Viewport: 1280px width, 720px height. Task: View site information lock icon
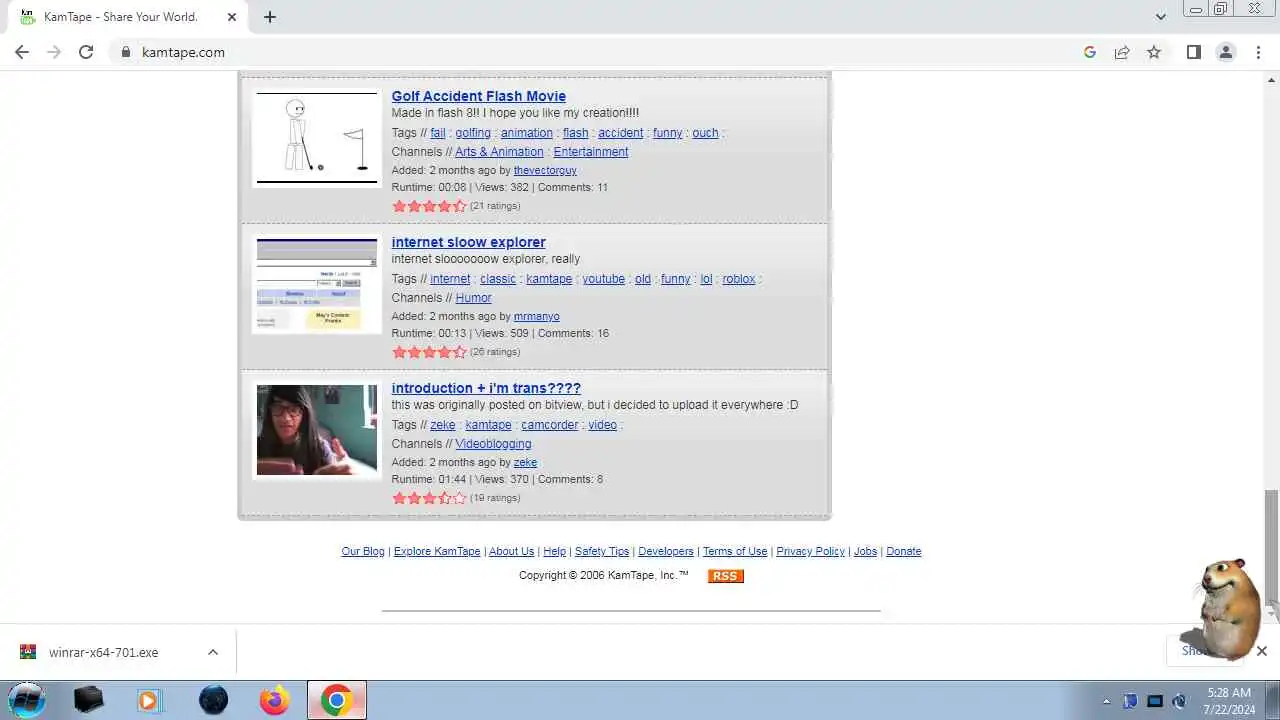click(x=126, y=52)
